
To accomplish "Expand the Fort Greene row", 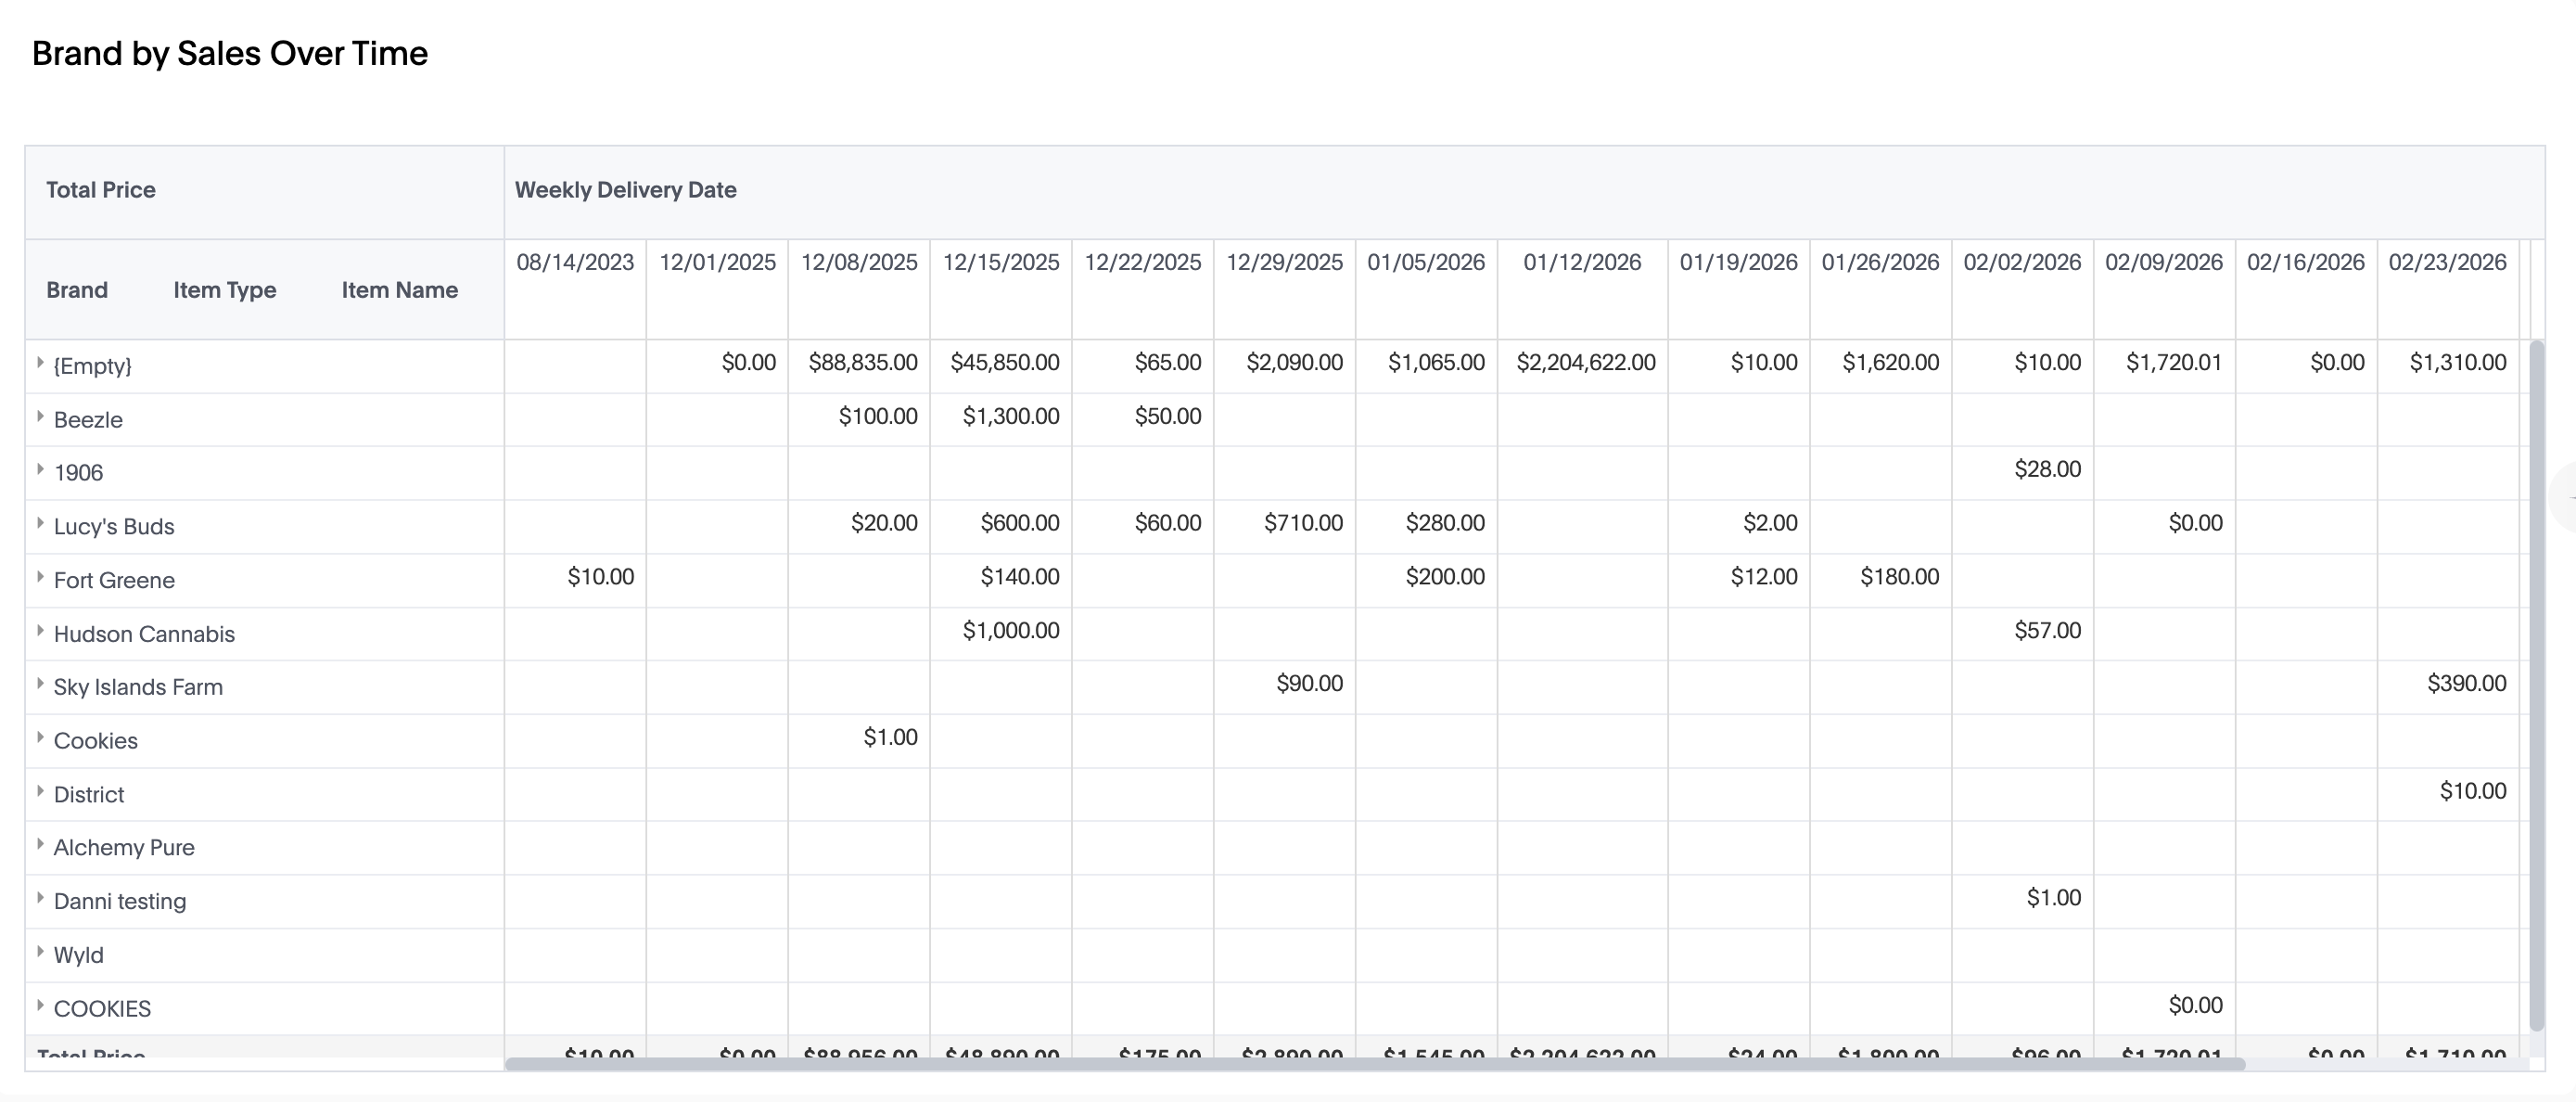I will (40, 578).
